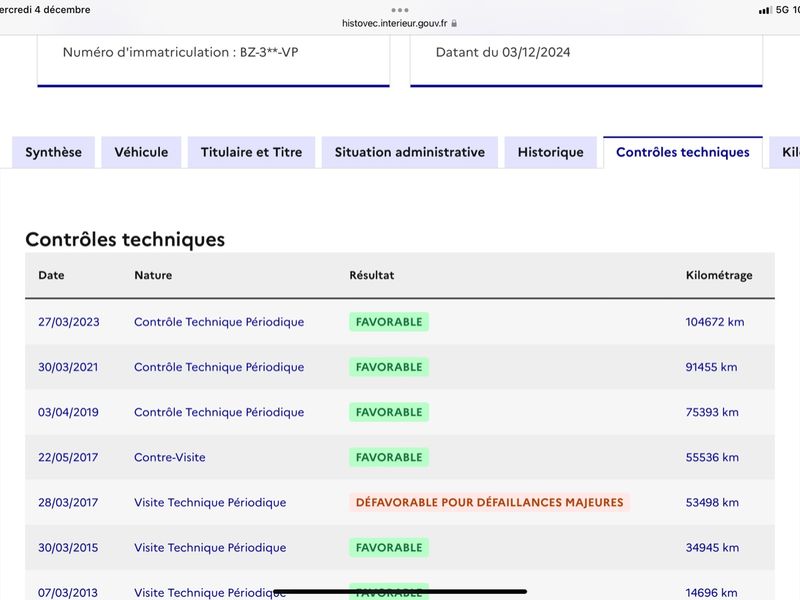Go to the Historique tab

(x=551, y=152)
